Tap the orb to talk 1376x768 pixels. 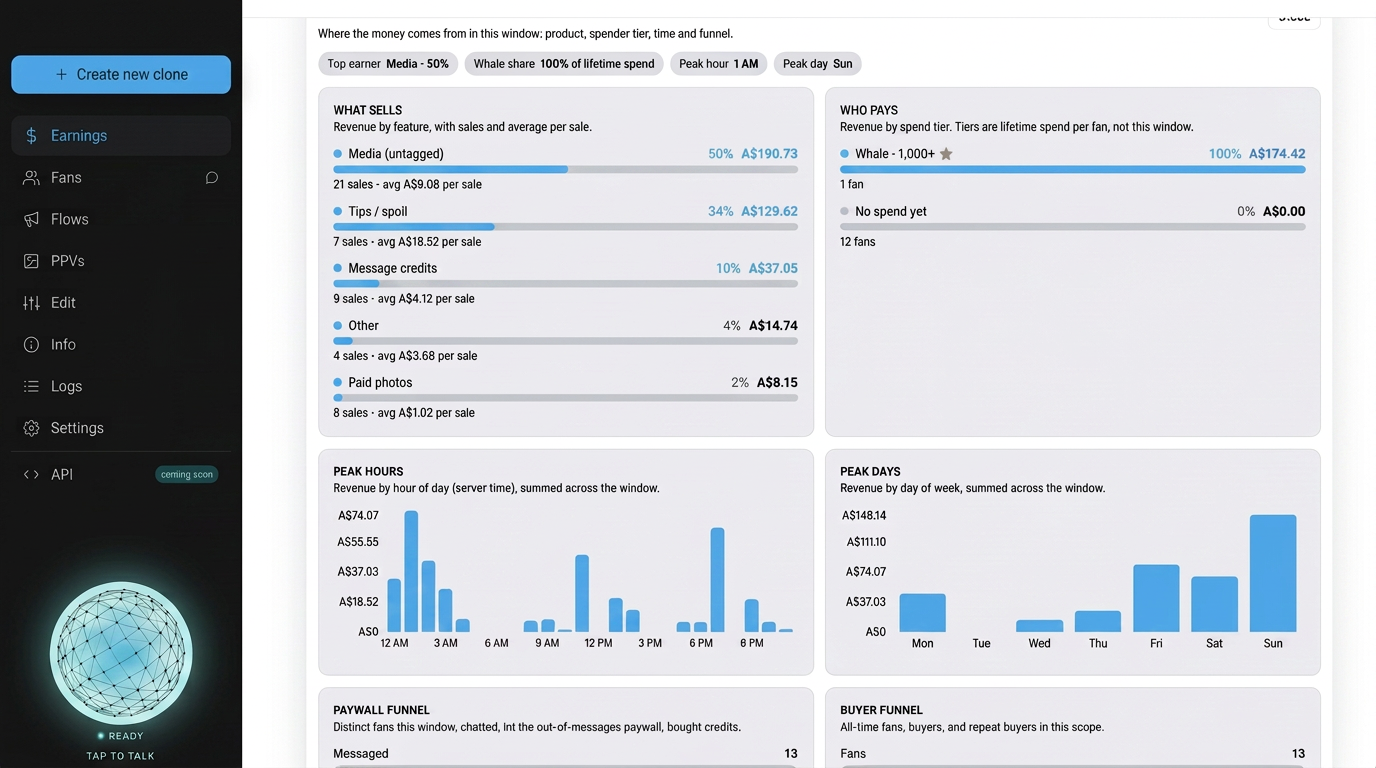pos(121,654)
